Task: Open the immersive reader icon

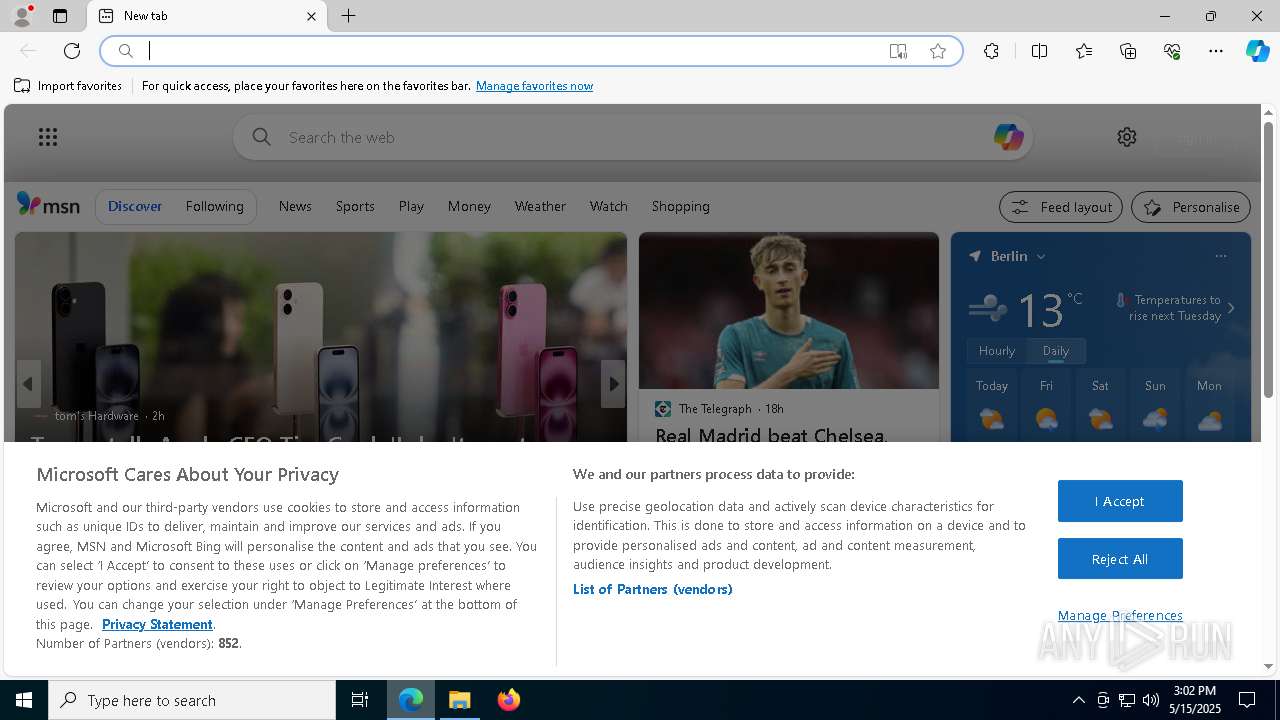Action: tap(898, 51)
